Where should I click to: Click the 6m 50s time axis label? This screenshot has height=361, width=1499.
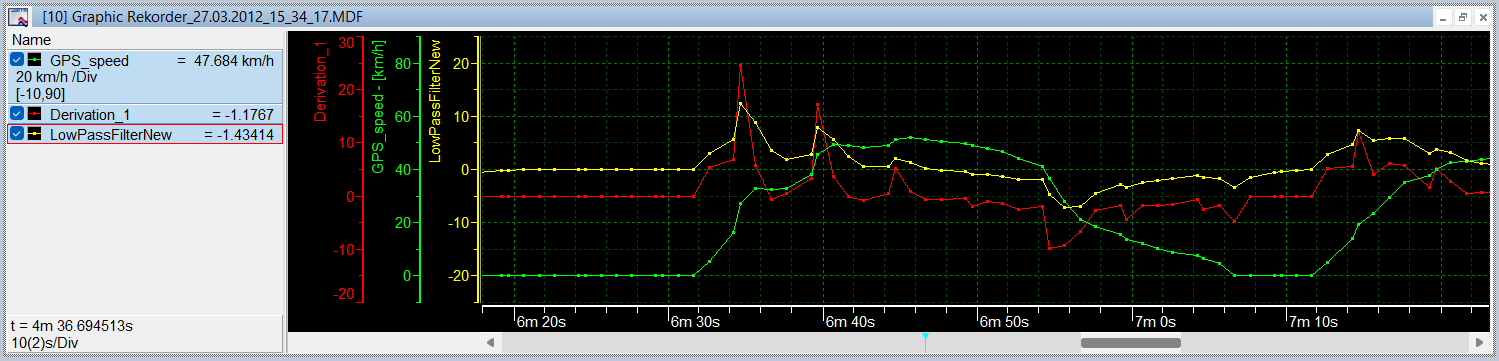(x=1004, y=322)
